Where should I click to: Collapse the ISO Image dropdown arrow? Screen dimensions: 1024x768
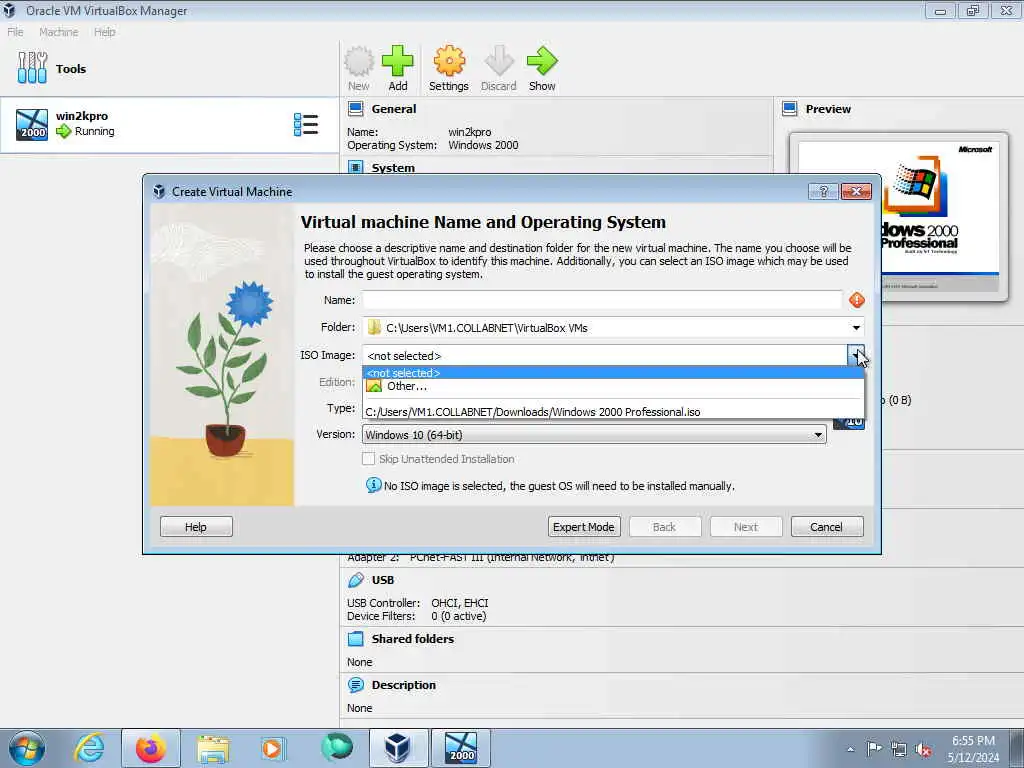(x=856, y=356)
